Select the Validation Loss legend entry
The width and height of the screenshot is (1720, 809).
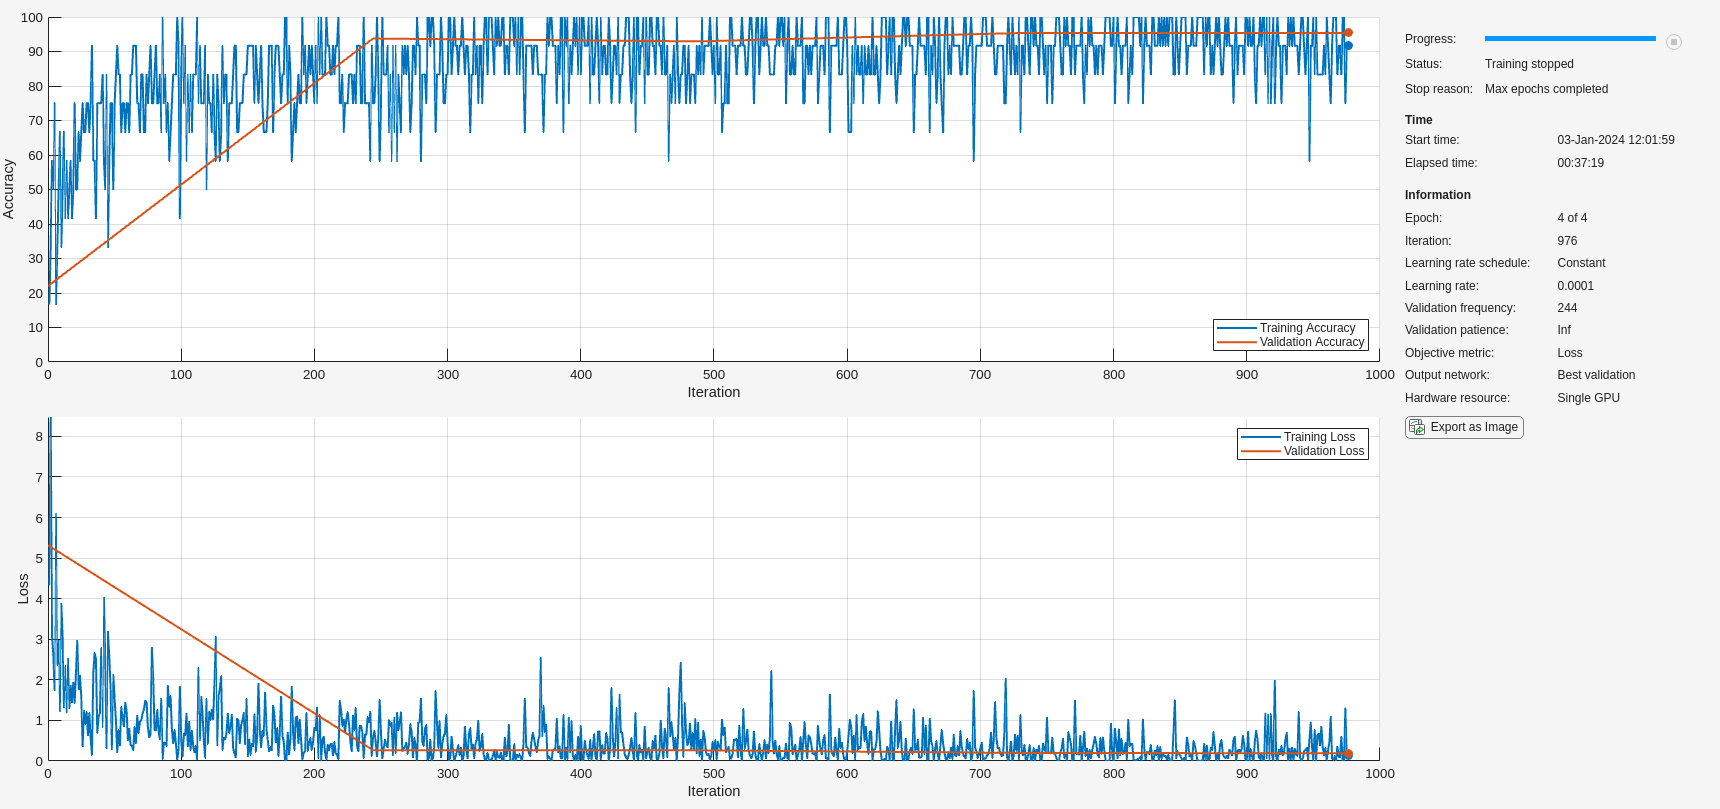click(1302, 451)
